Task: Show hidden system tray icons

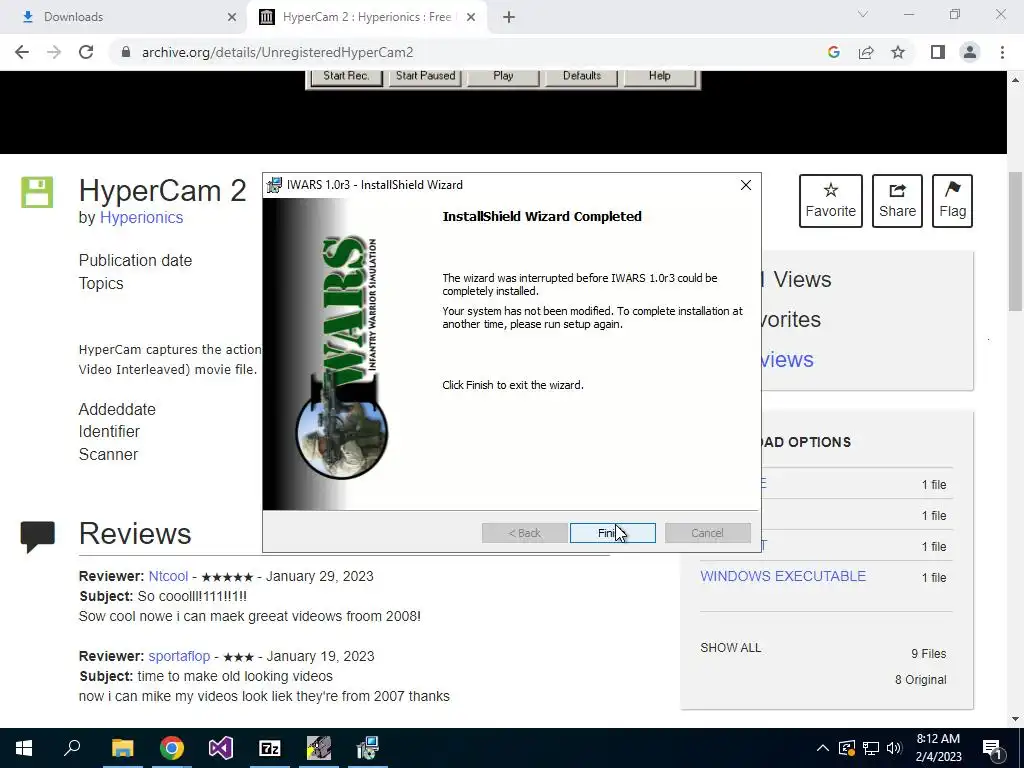Action: (823, 748)
